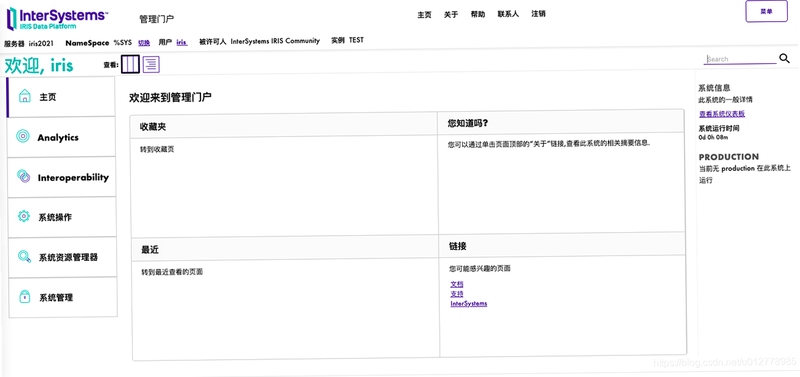Click the 转到收藏页 text
Screen dimensions: 800x377
157,149
